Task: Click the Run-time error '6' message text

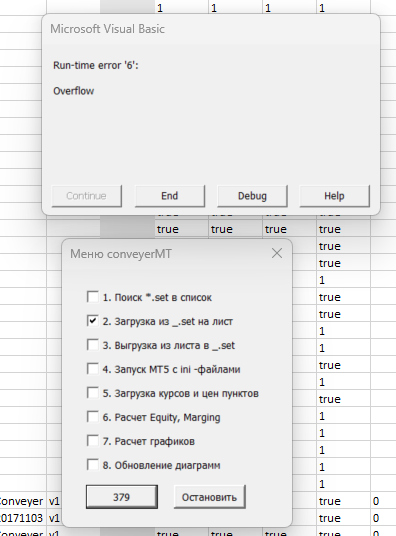Action: click(96, 65)
